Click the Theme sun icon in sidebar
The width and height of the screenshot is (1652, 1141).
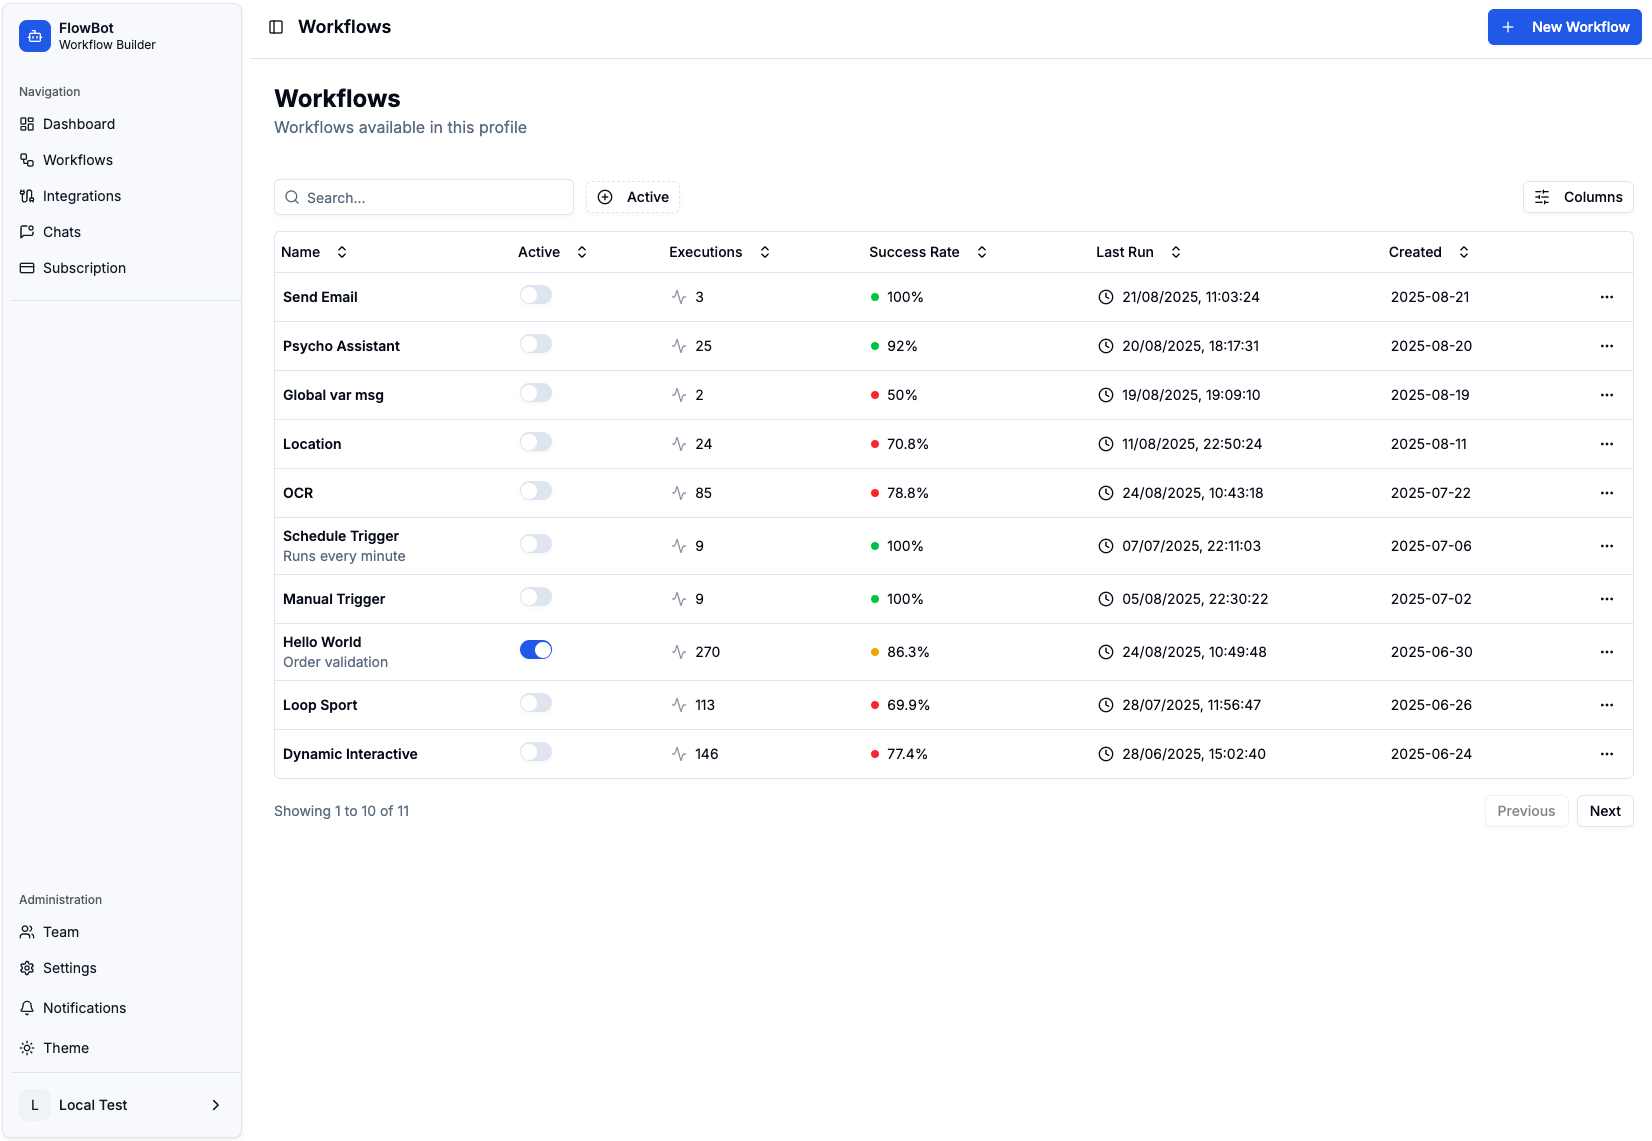click(27, 1048)
